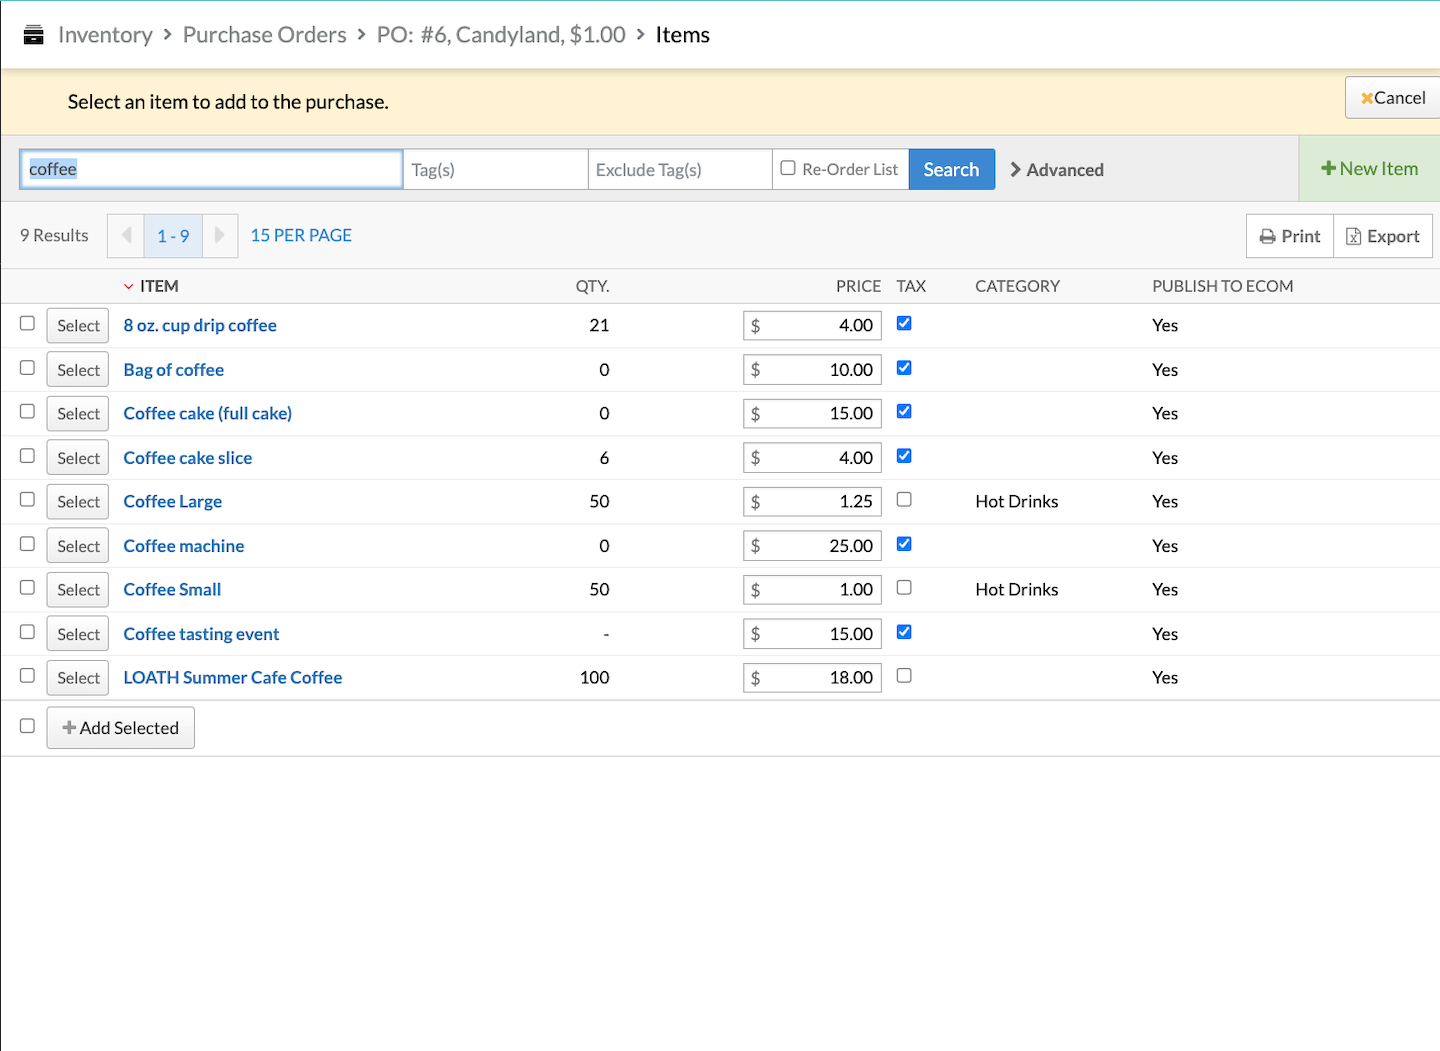
Task: Click the price field for Bag of coffee
Action: coord(818,370)
